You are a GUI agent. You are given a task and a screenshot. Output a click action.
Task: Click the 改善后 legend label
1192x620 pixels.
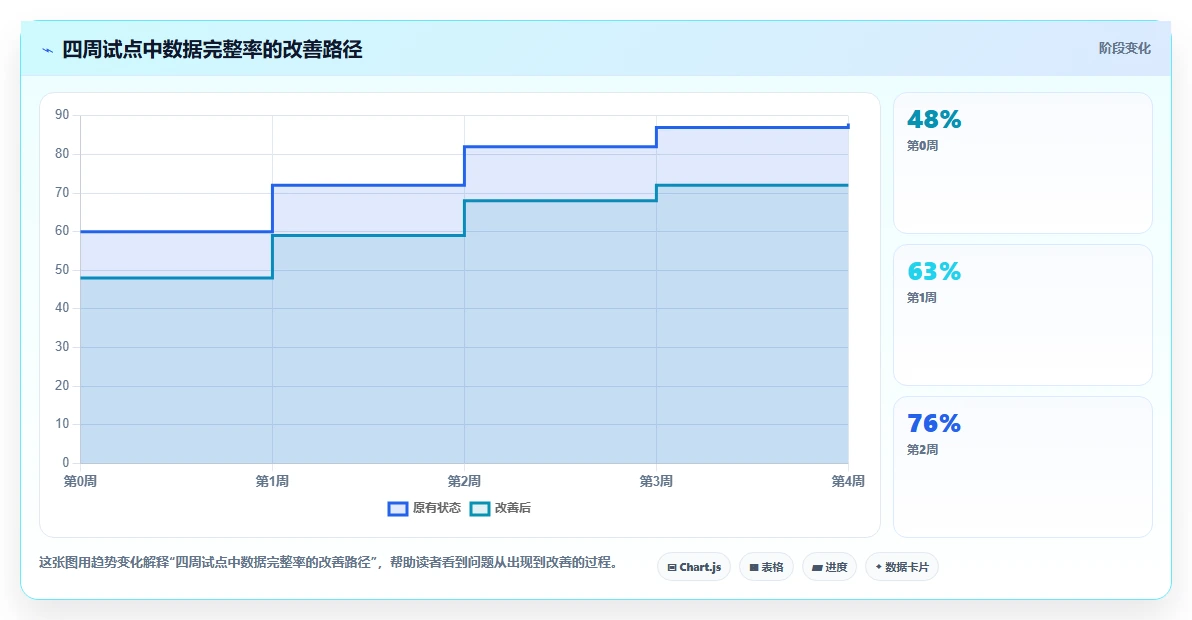(x=512, y=508)
